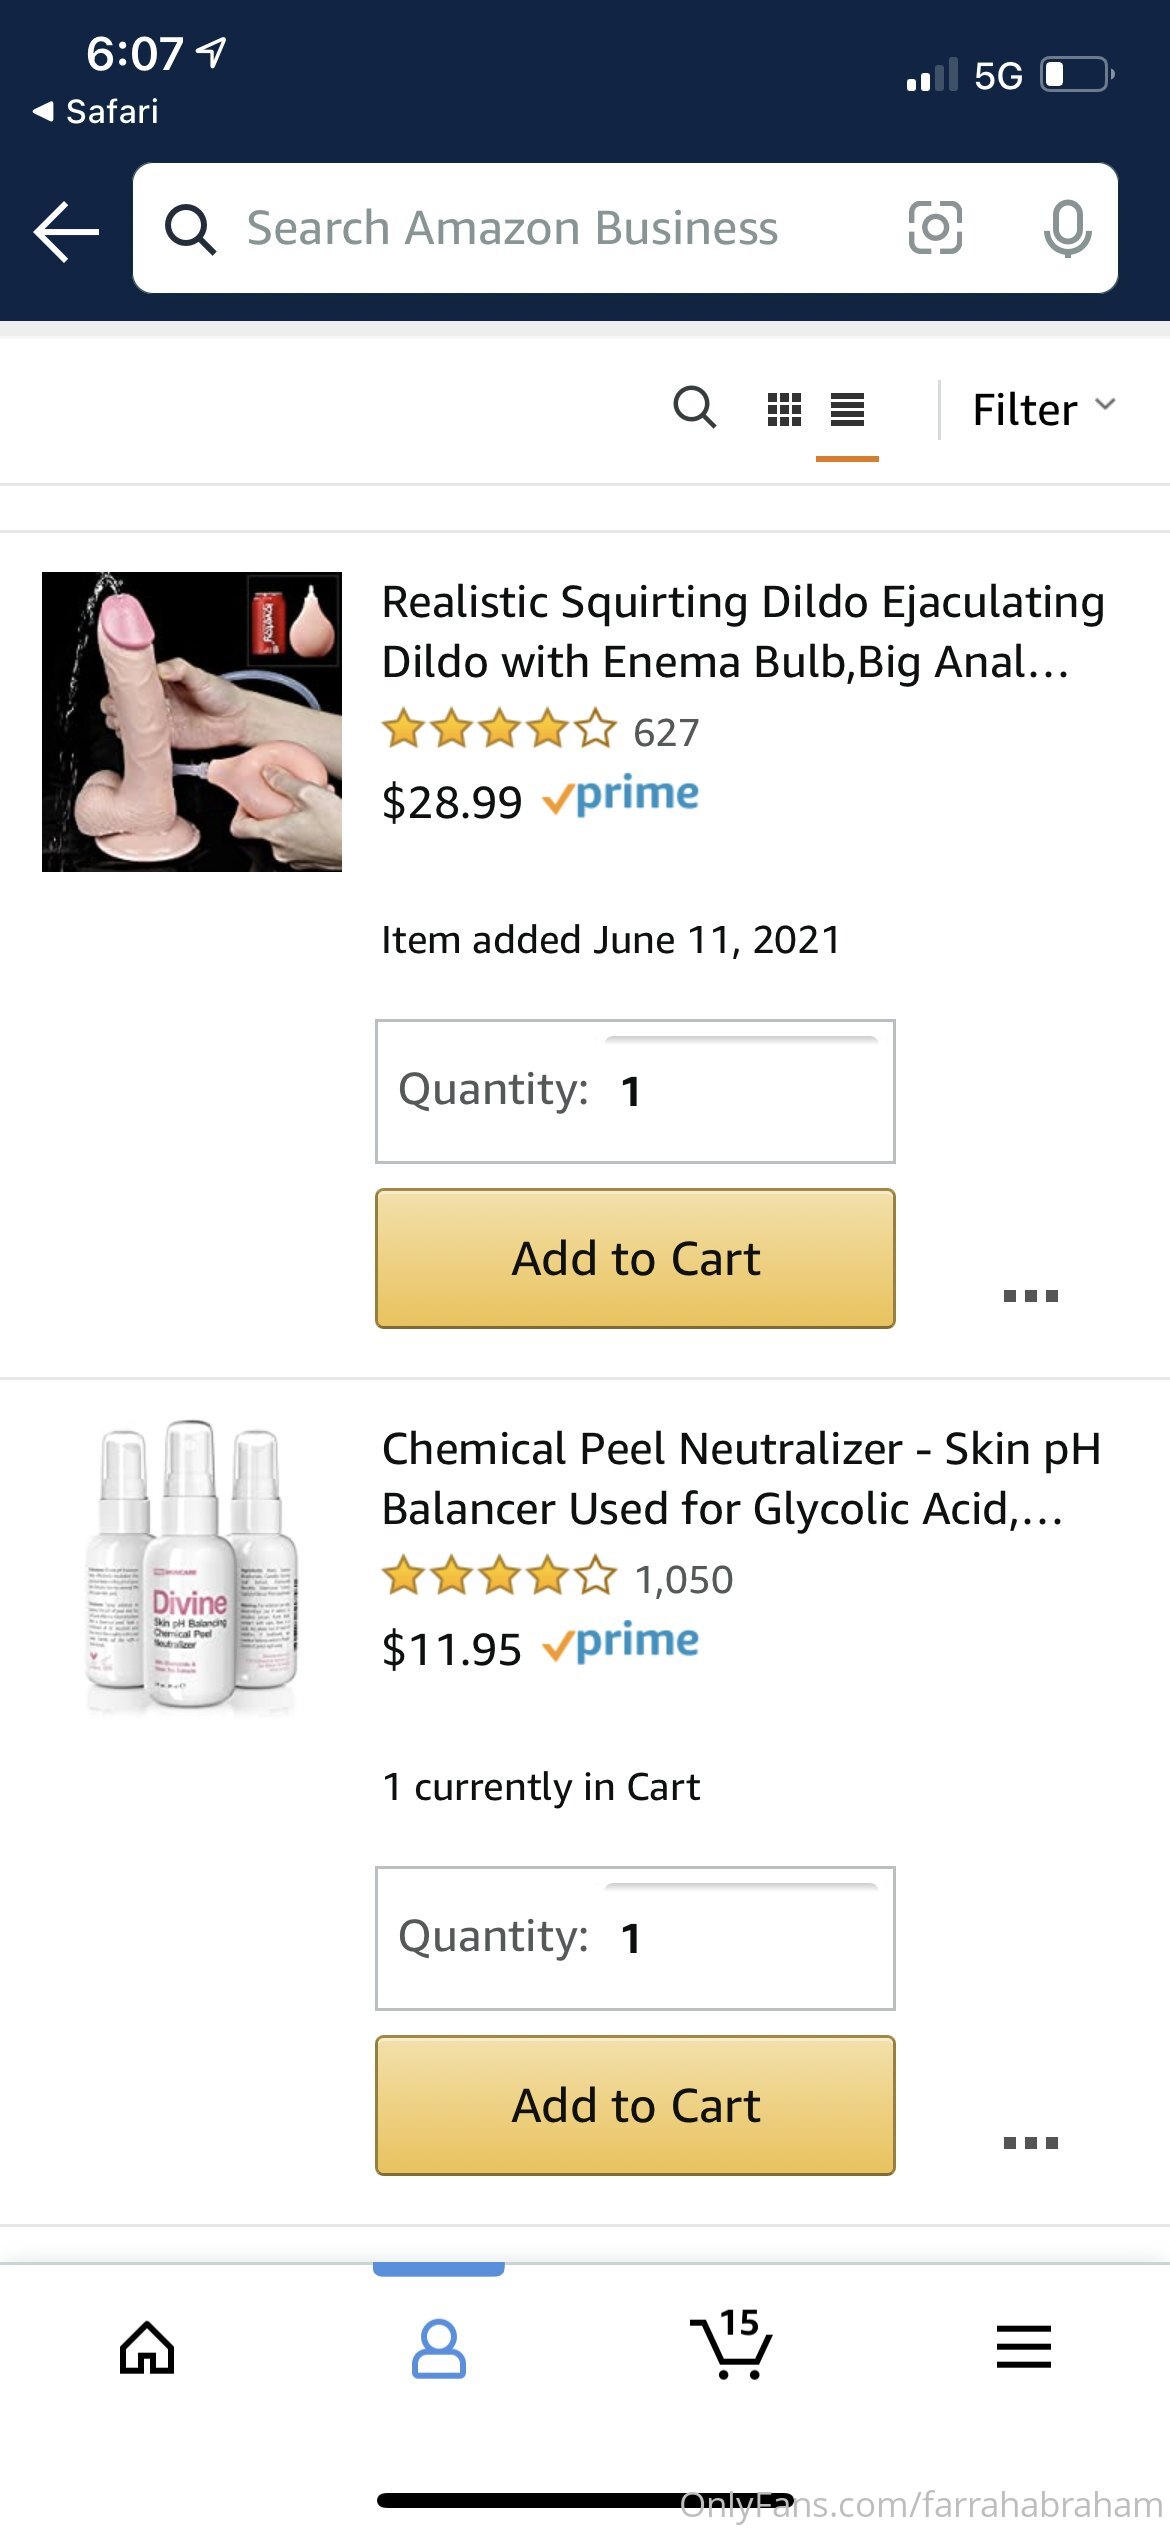Open the hamburger menu tab
1170x2532 pixels.
point(1024,2346)
